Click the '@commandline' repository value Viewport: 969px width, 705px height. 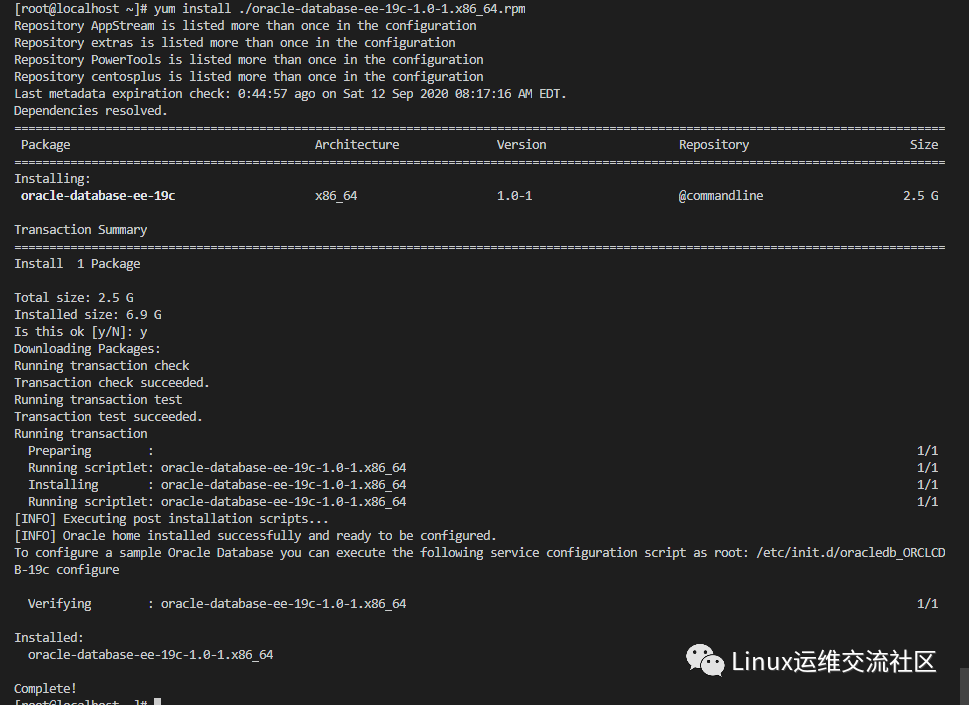point(721,196)
